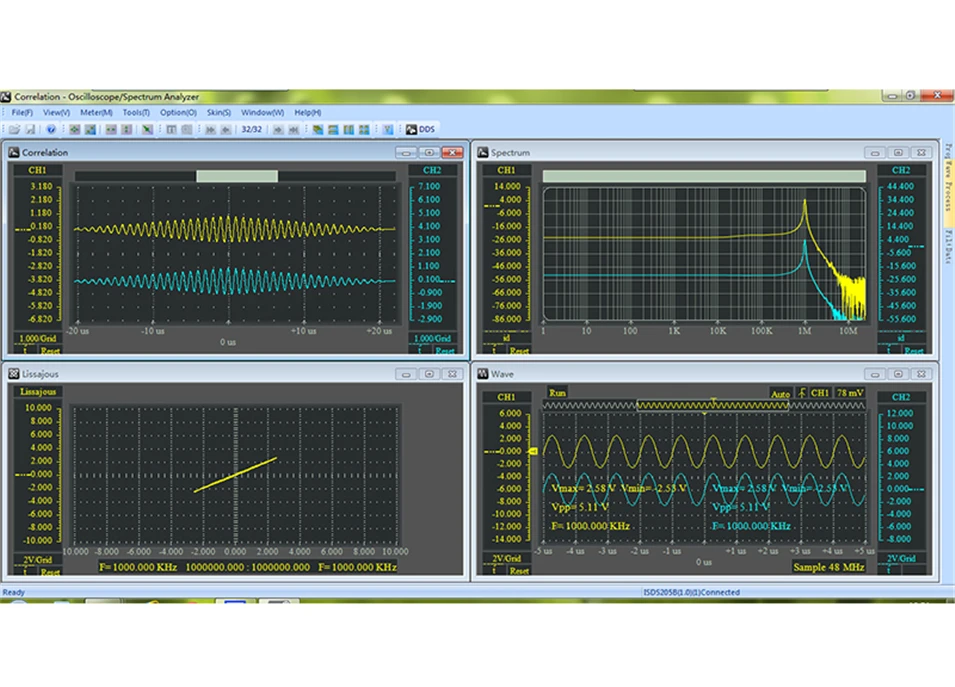955x687 pixels.
Task: Open the Meter(M) menu
Action: click(x=96, y=113)
